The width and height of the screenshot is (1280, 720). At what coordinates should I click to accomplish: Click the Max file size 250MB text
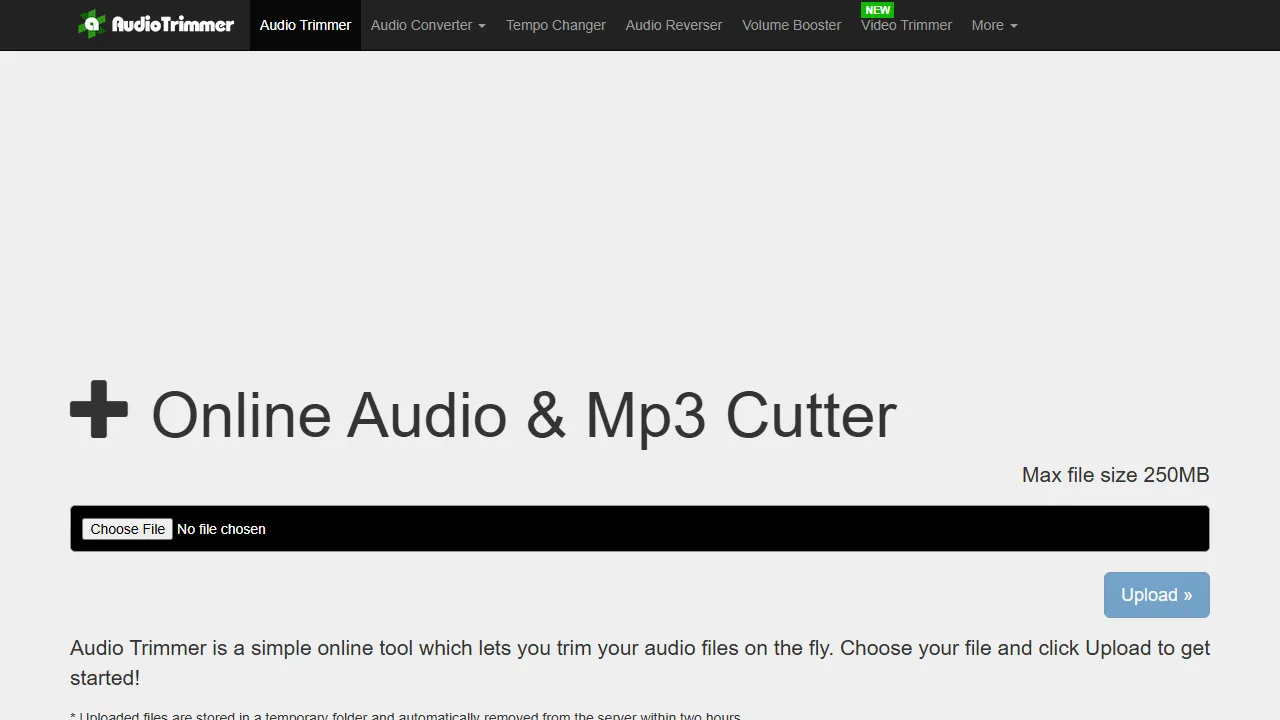click(1115, 475)
